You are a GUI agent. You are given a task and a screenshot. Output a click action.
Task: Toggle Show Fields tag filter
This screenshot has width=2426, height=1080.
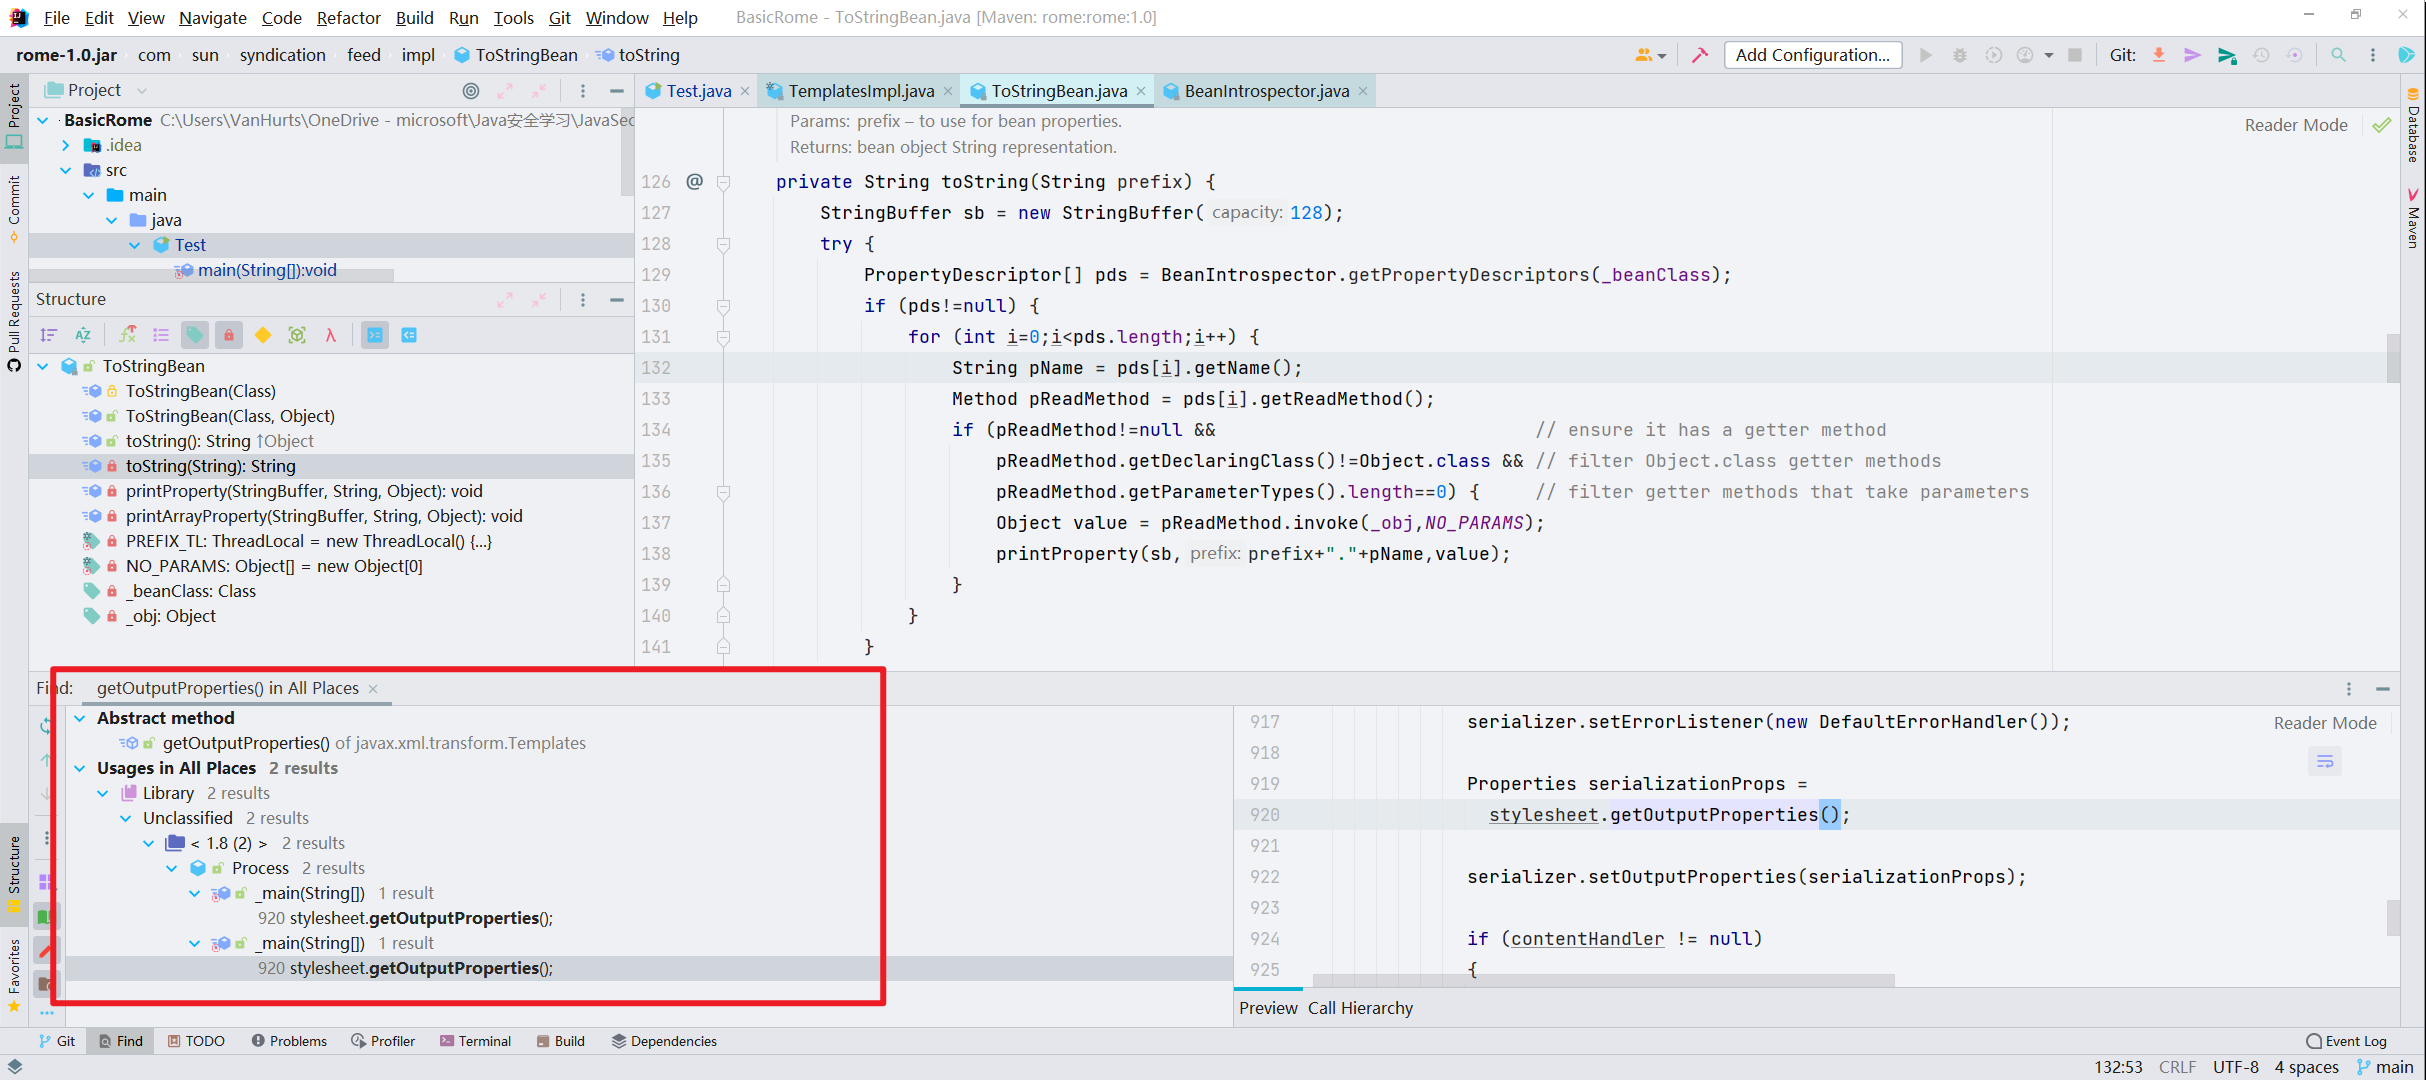[195, 335]
